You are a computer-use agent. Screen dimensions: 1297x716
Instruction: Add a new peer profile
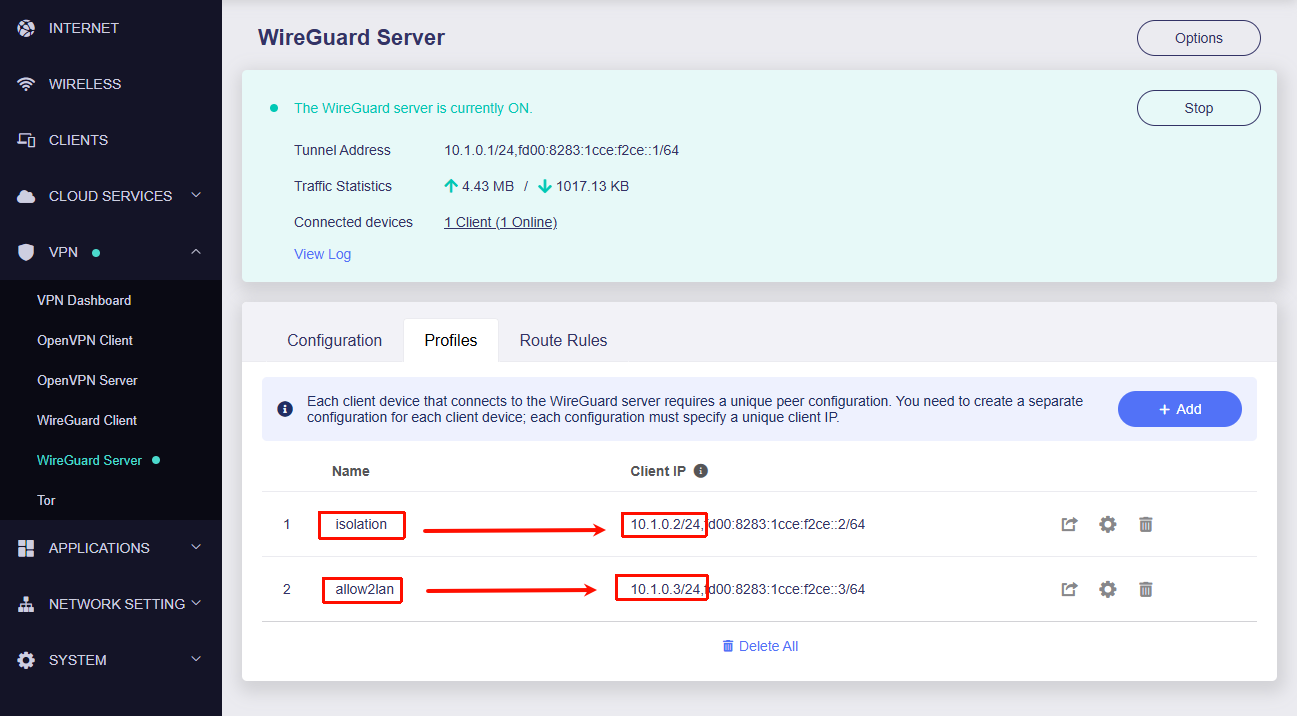[x=1179, y=409]
